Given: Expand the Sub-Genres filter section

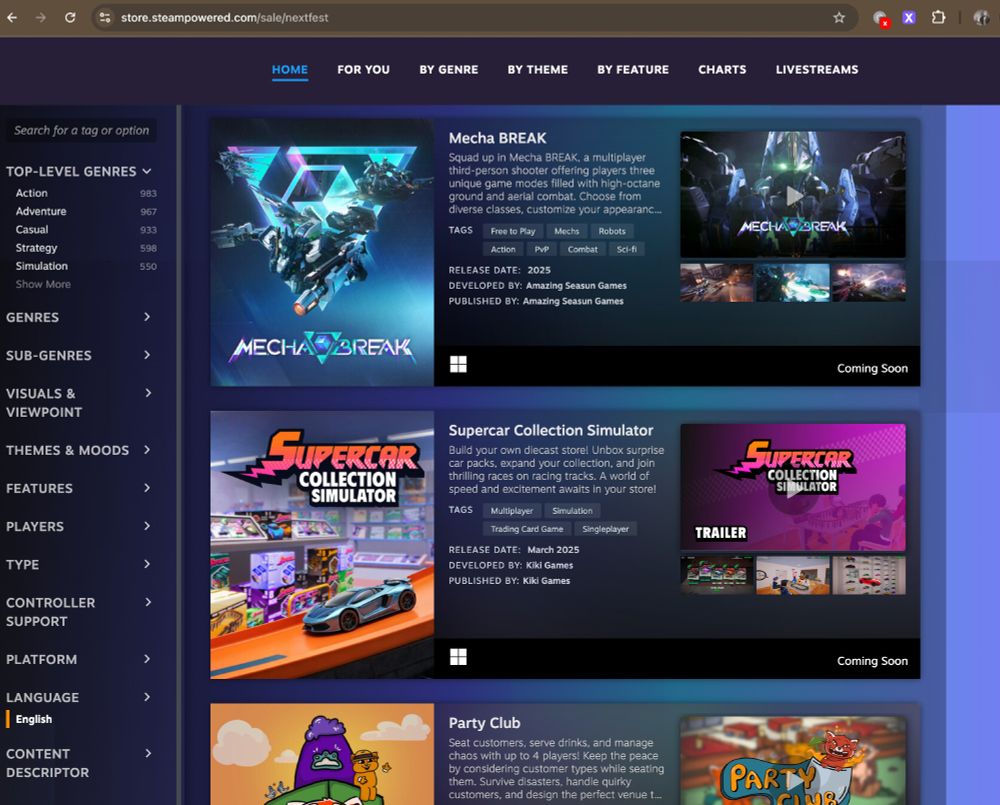Looking at the screenshot, I should (x=78, y=355).
